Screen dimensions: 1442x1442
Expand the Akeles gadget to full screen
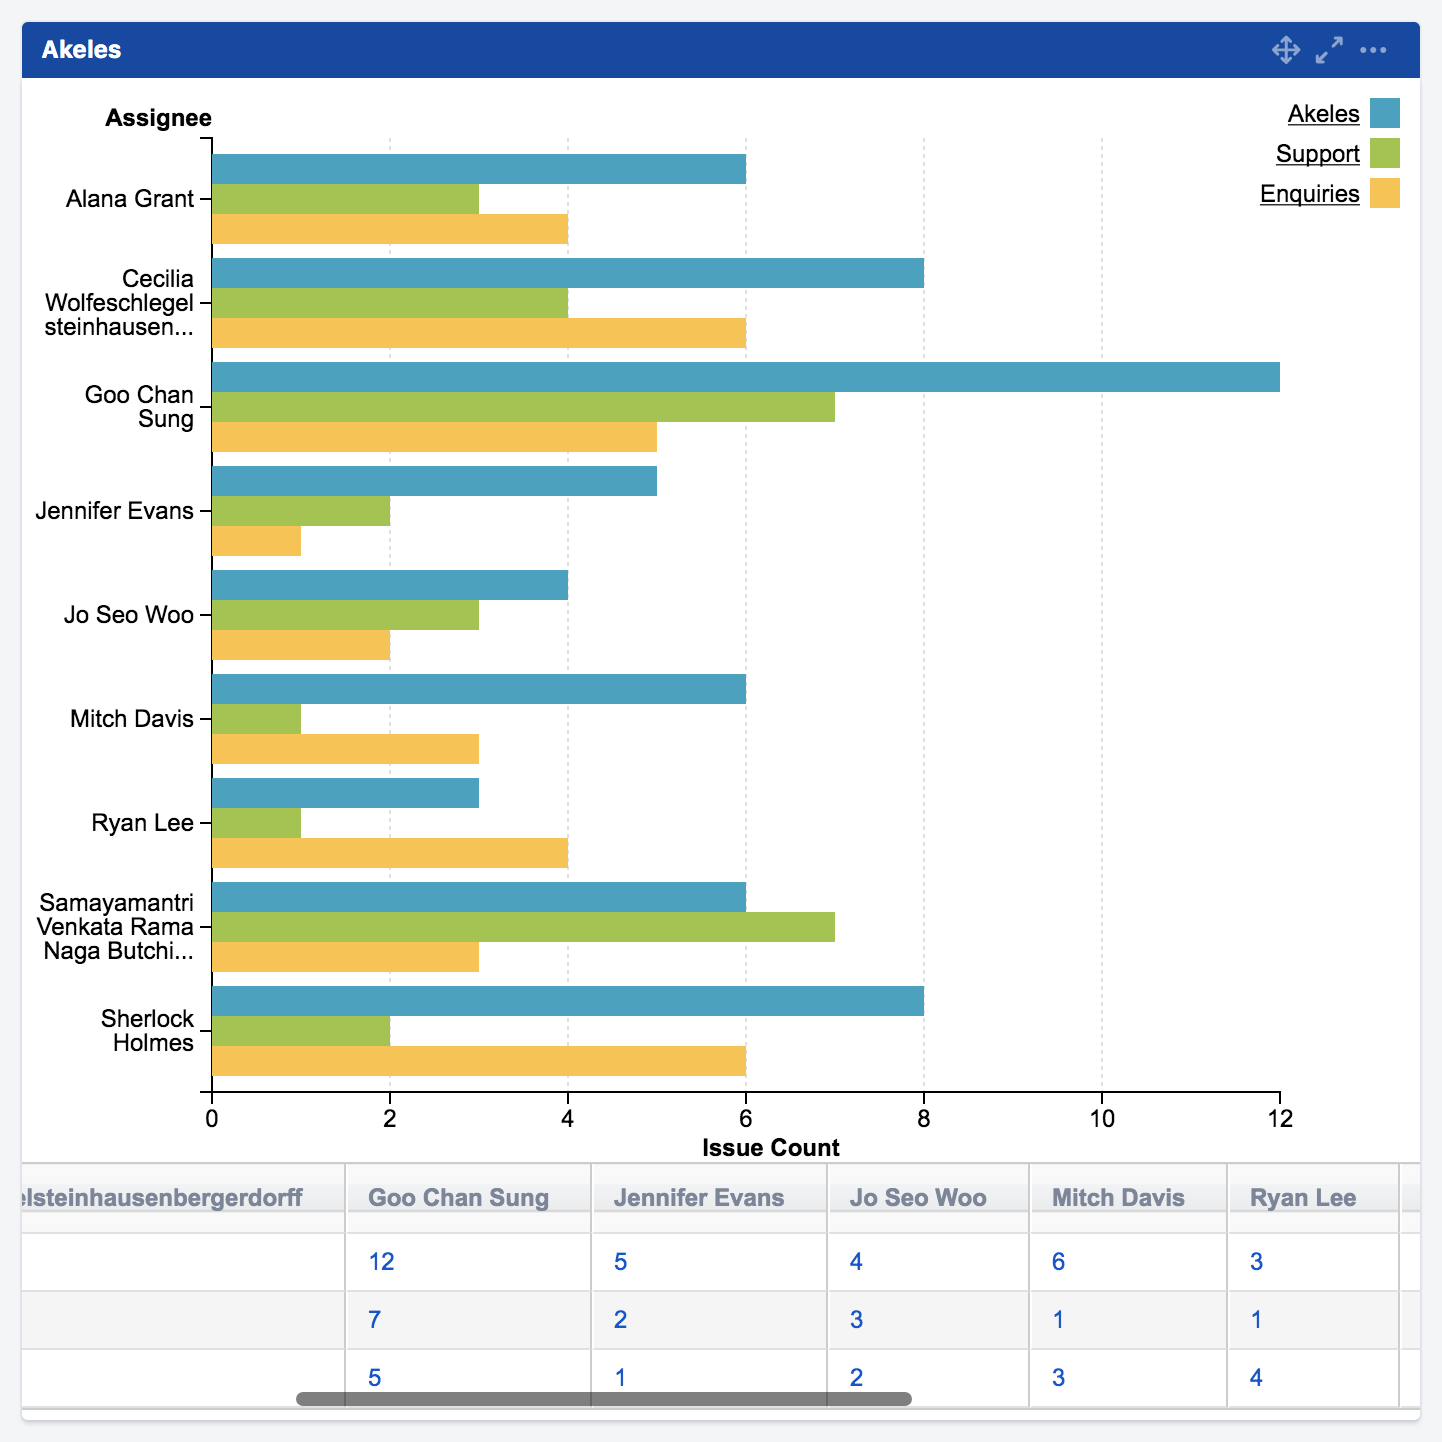coord(1329,49)
